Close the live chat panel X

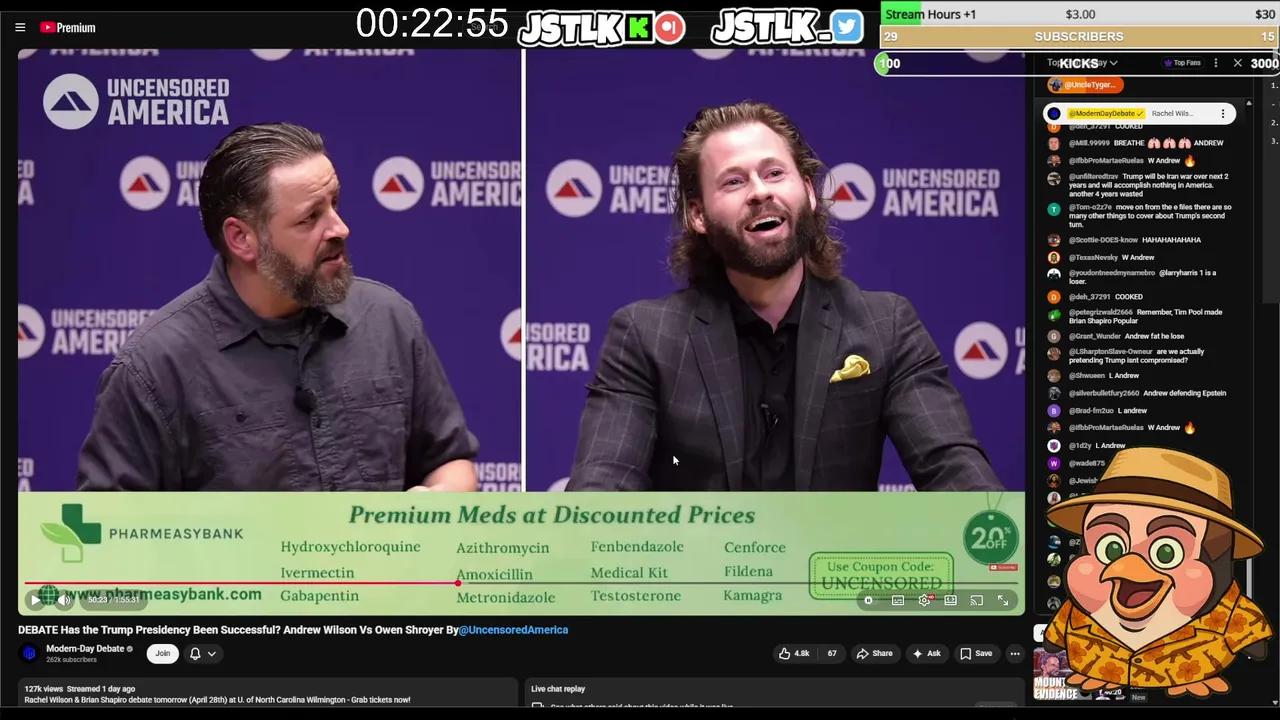click(x=1237, y=63)
